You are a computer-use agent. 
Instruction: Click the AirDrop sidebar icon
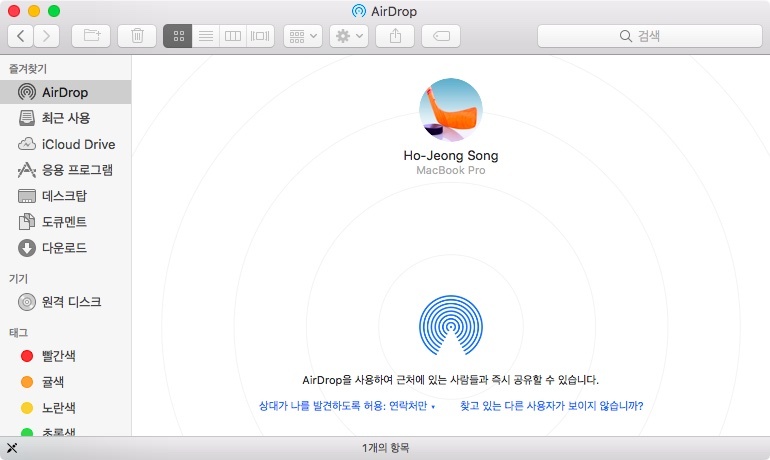(x=27, y=92)
